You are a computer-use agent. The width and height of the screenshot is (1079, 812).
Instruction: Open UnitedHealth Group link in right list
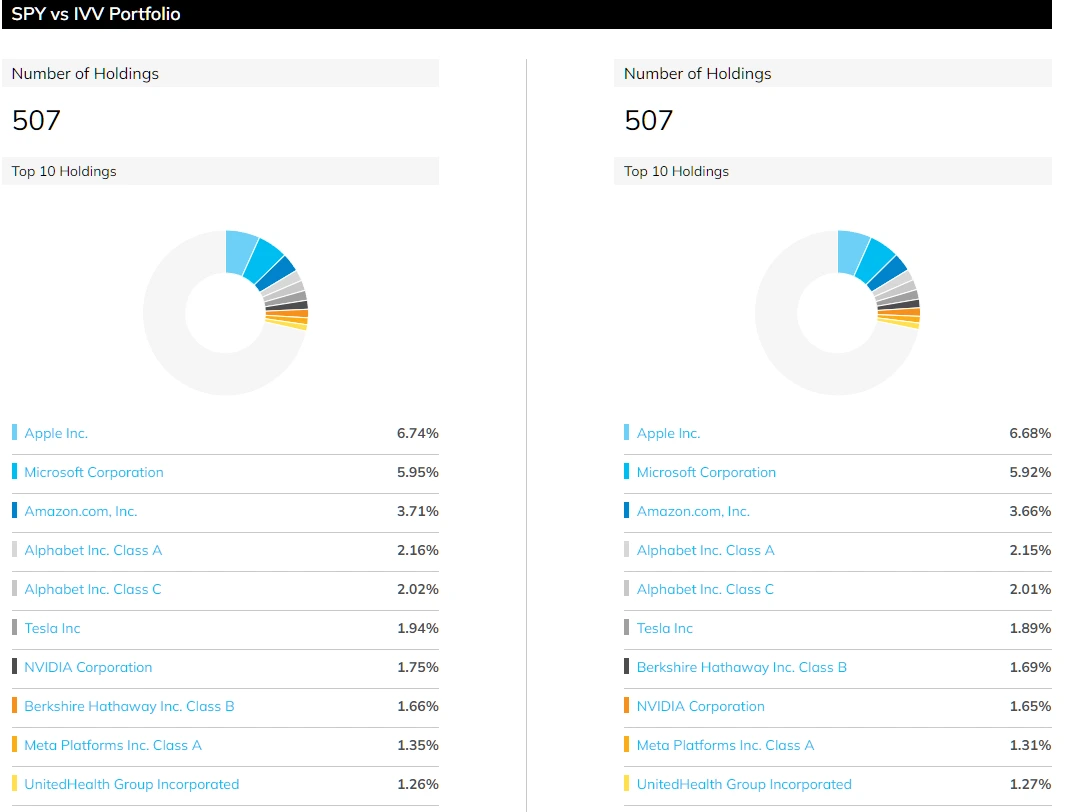[x=744, y=784]
